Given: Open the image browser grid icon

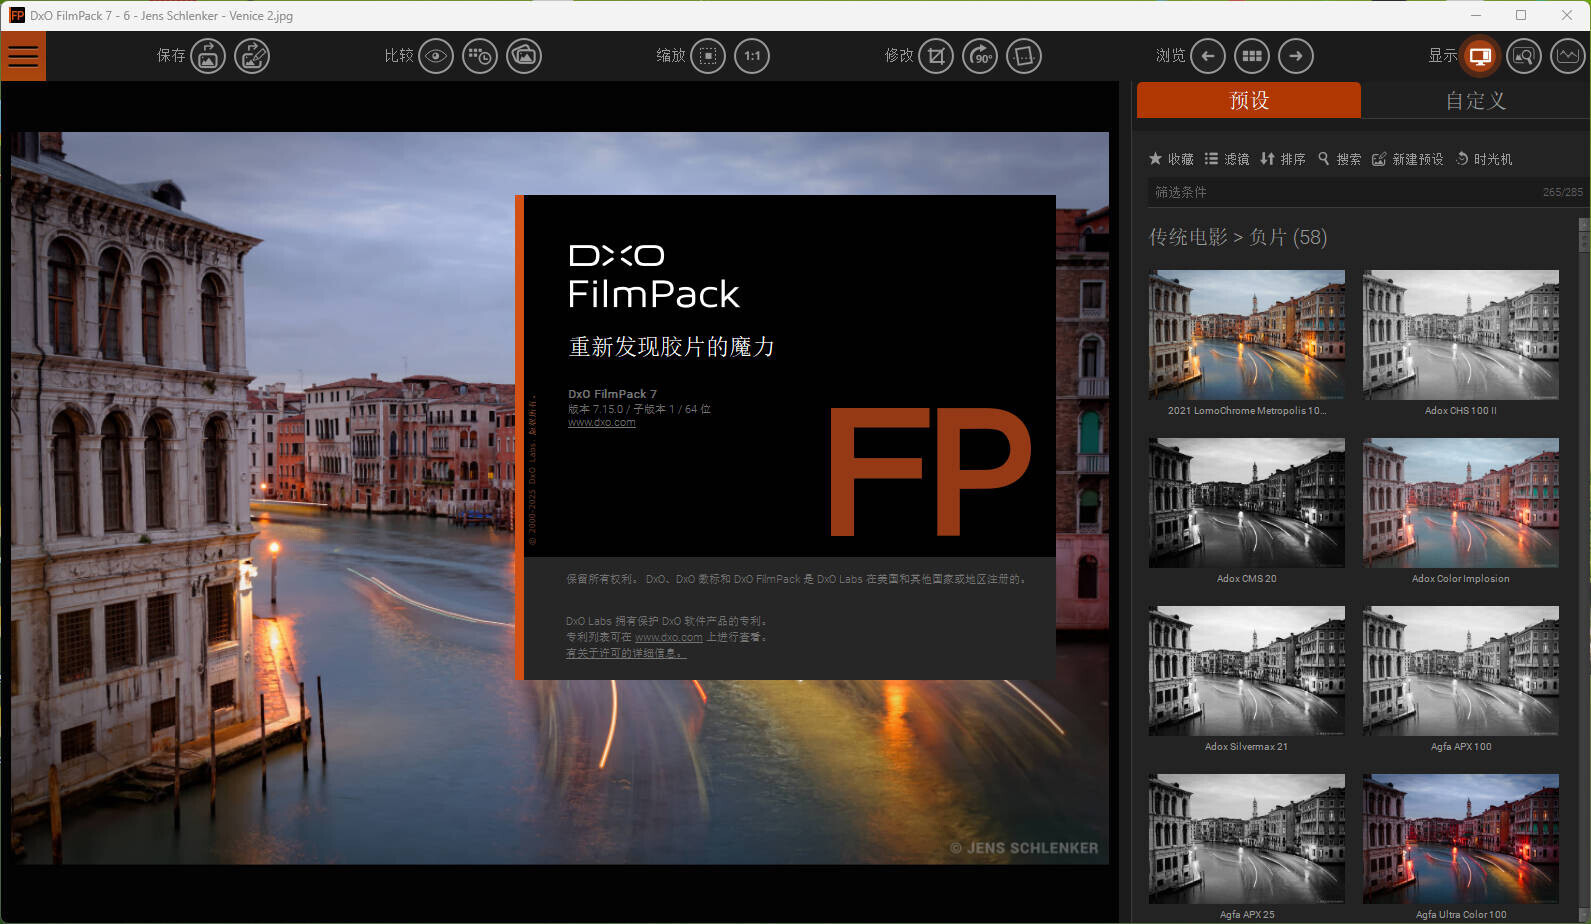Looking at the screenshot, I should point(1252,56).
